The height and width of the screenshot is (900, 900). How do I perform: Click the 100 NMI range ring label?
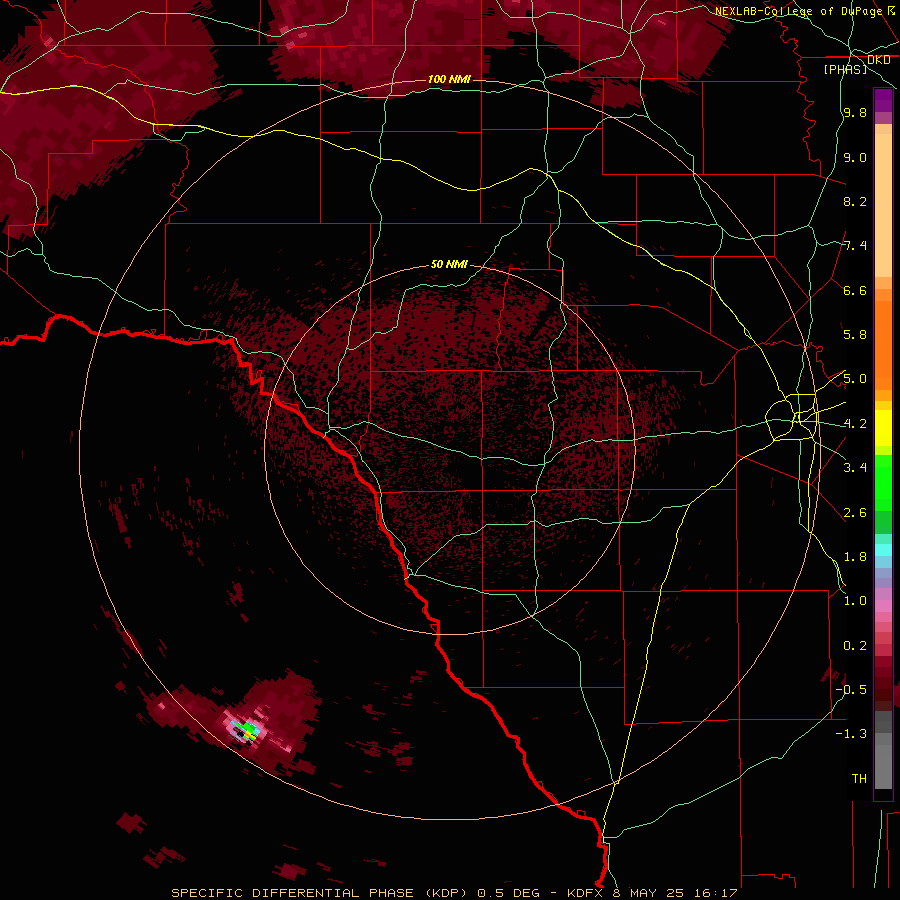tap(449, 79)
